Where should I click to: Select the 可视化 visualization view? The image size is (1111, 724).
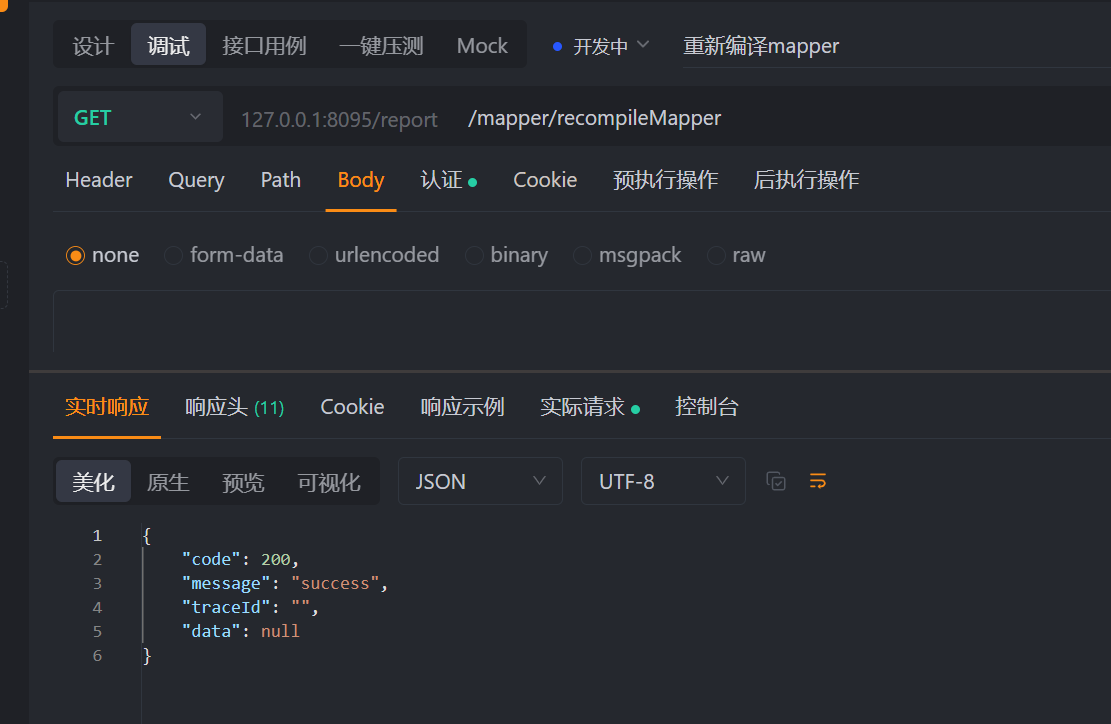click(x=329, y=481)
